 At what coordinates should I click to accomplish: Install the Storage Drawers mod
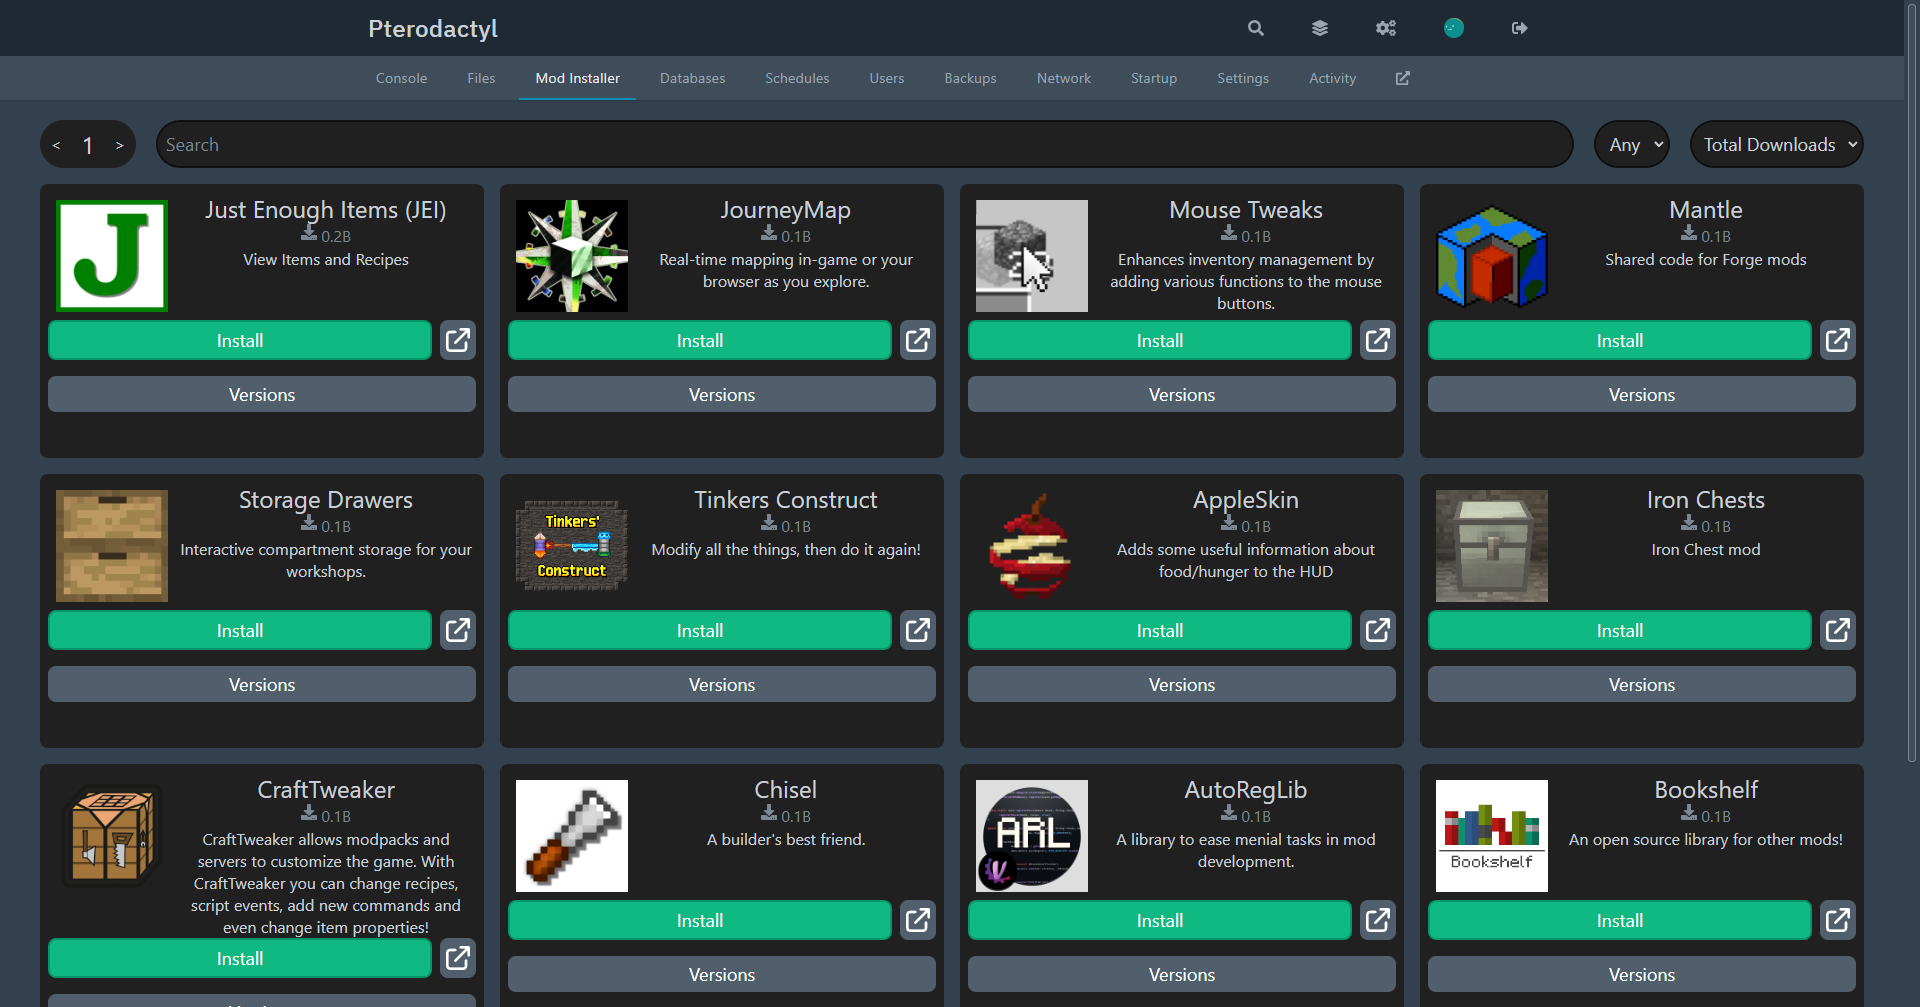tap(240, 630)
